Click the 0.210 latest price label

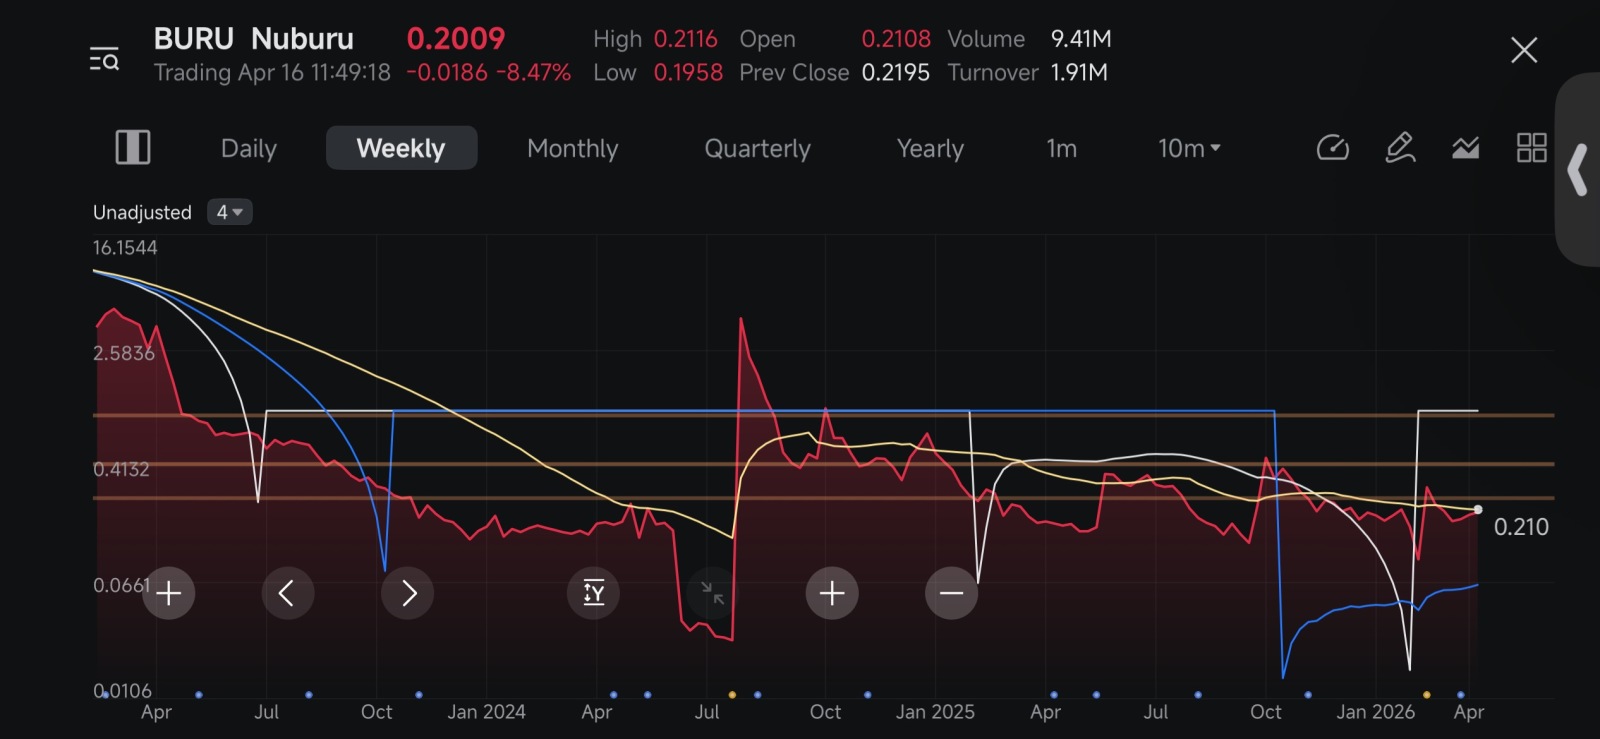click(1521, 527)
